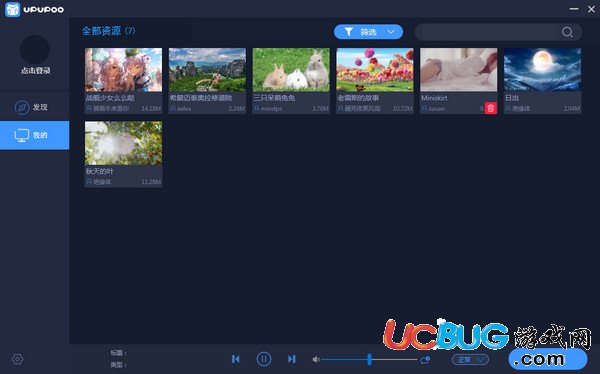This screenshot has height=374, width=600.
Task: Click the magnifier search icon
Action: tap(567, 32)
